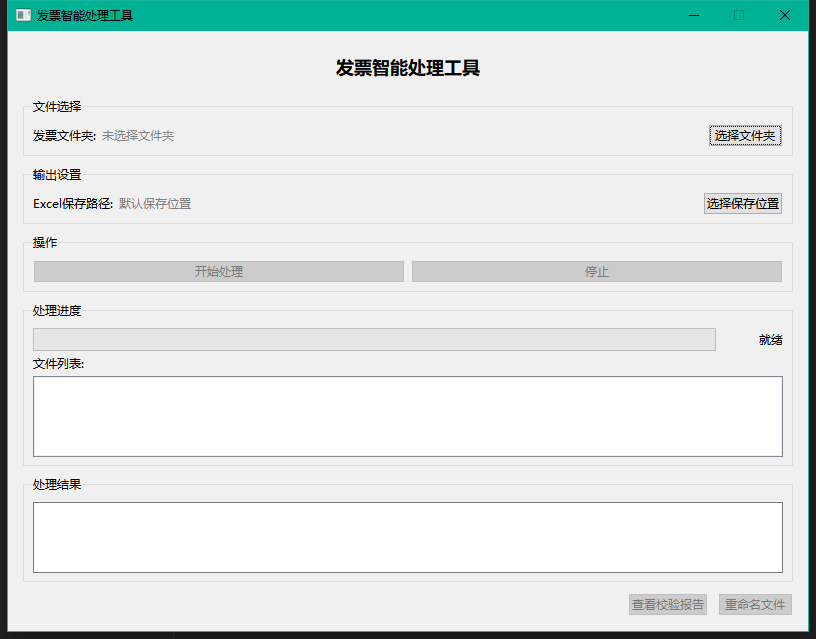Screen dimensions: 816x639
Task: Click the 选择文件夹 button
Action: pyautogui.click(x=744, y=136)
